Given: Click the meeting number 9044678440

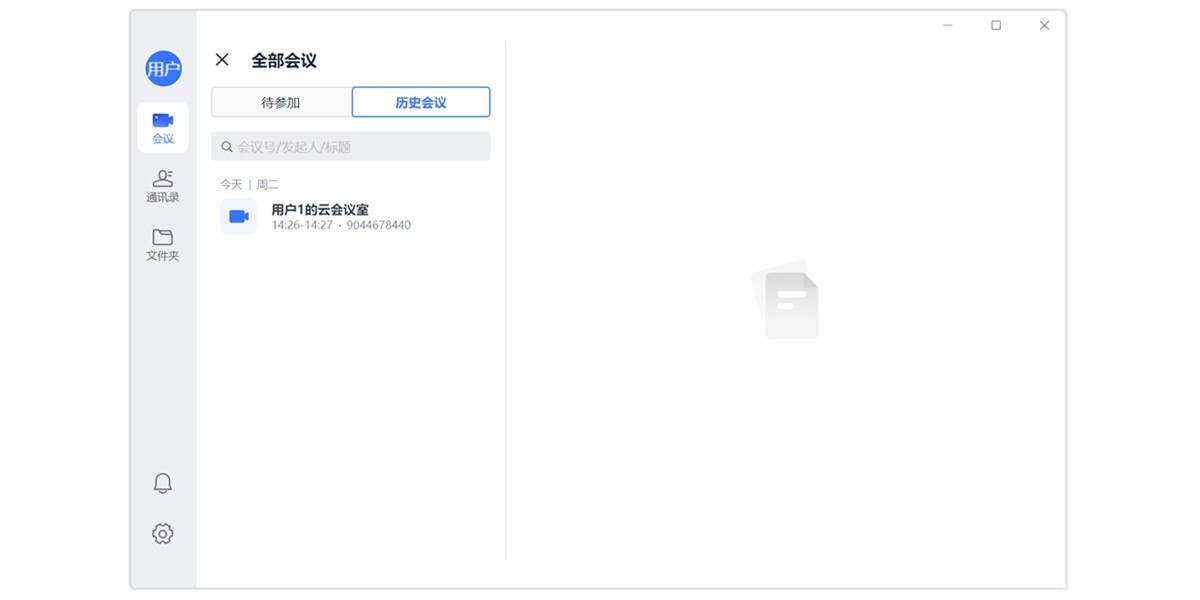Looking at the screenshot, I should [378, 224].
